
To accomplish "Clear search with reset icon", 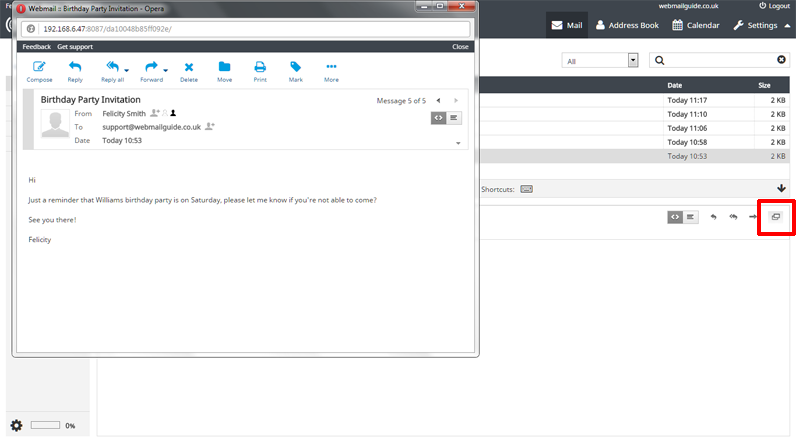I will tap(781, 60).
